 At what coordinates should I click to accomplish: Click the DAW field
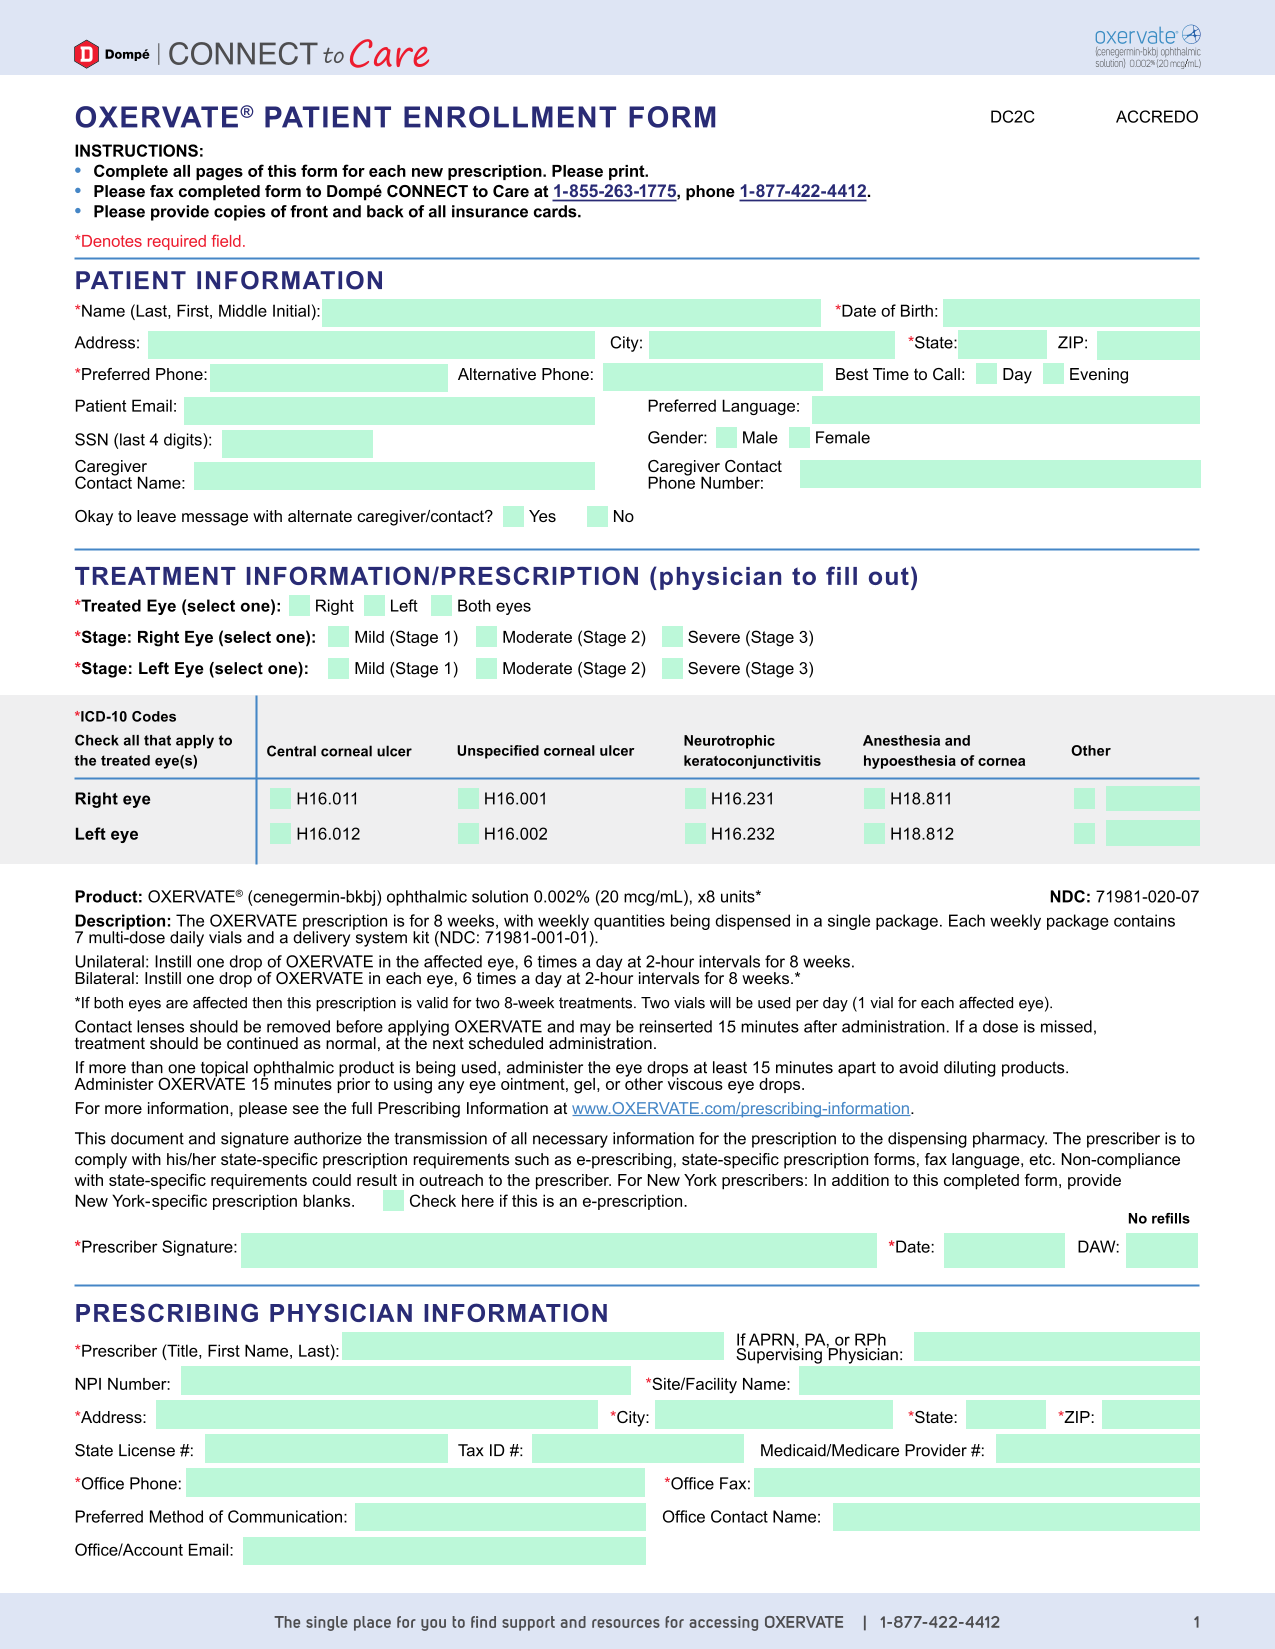click(1162, 1250)
